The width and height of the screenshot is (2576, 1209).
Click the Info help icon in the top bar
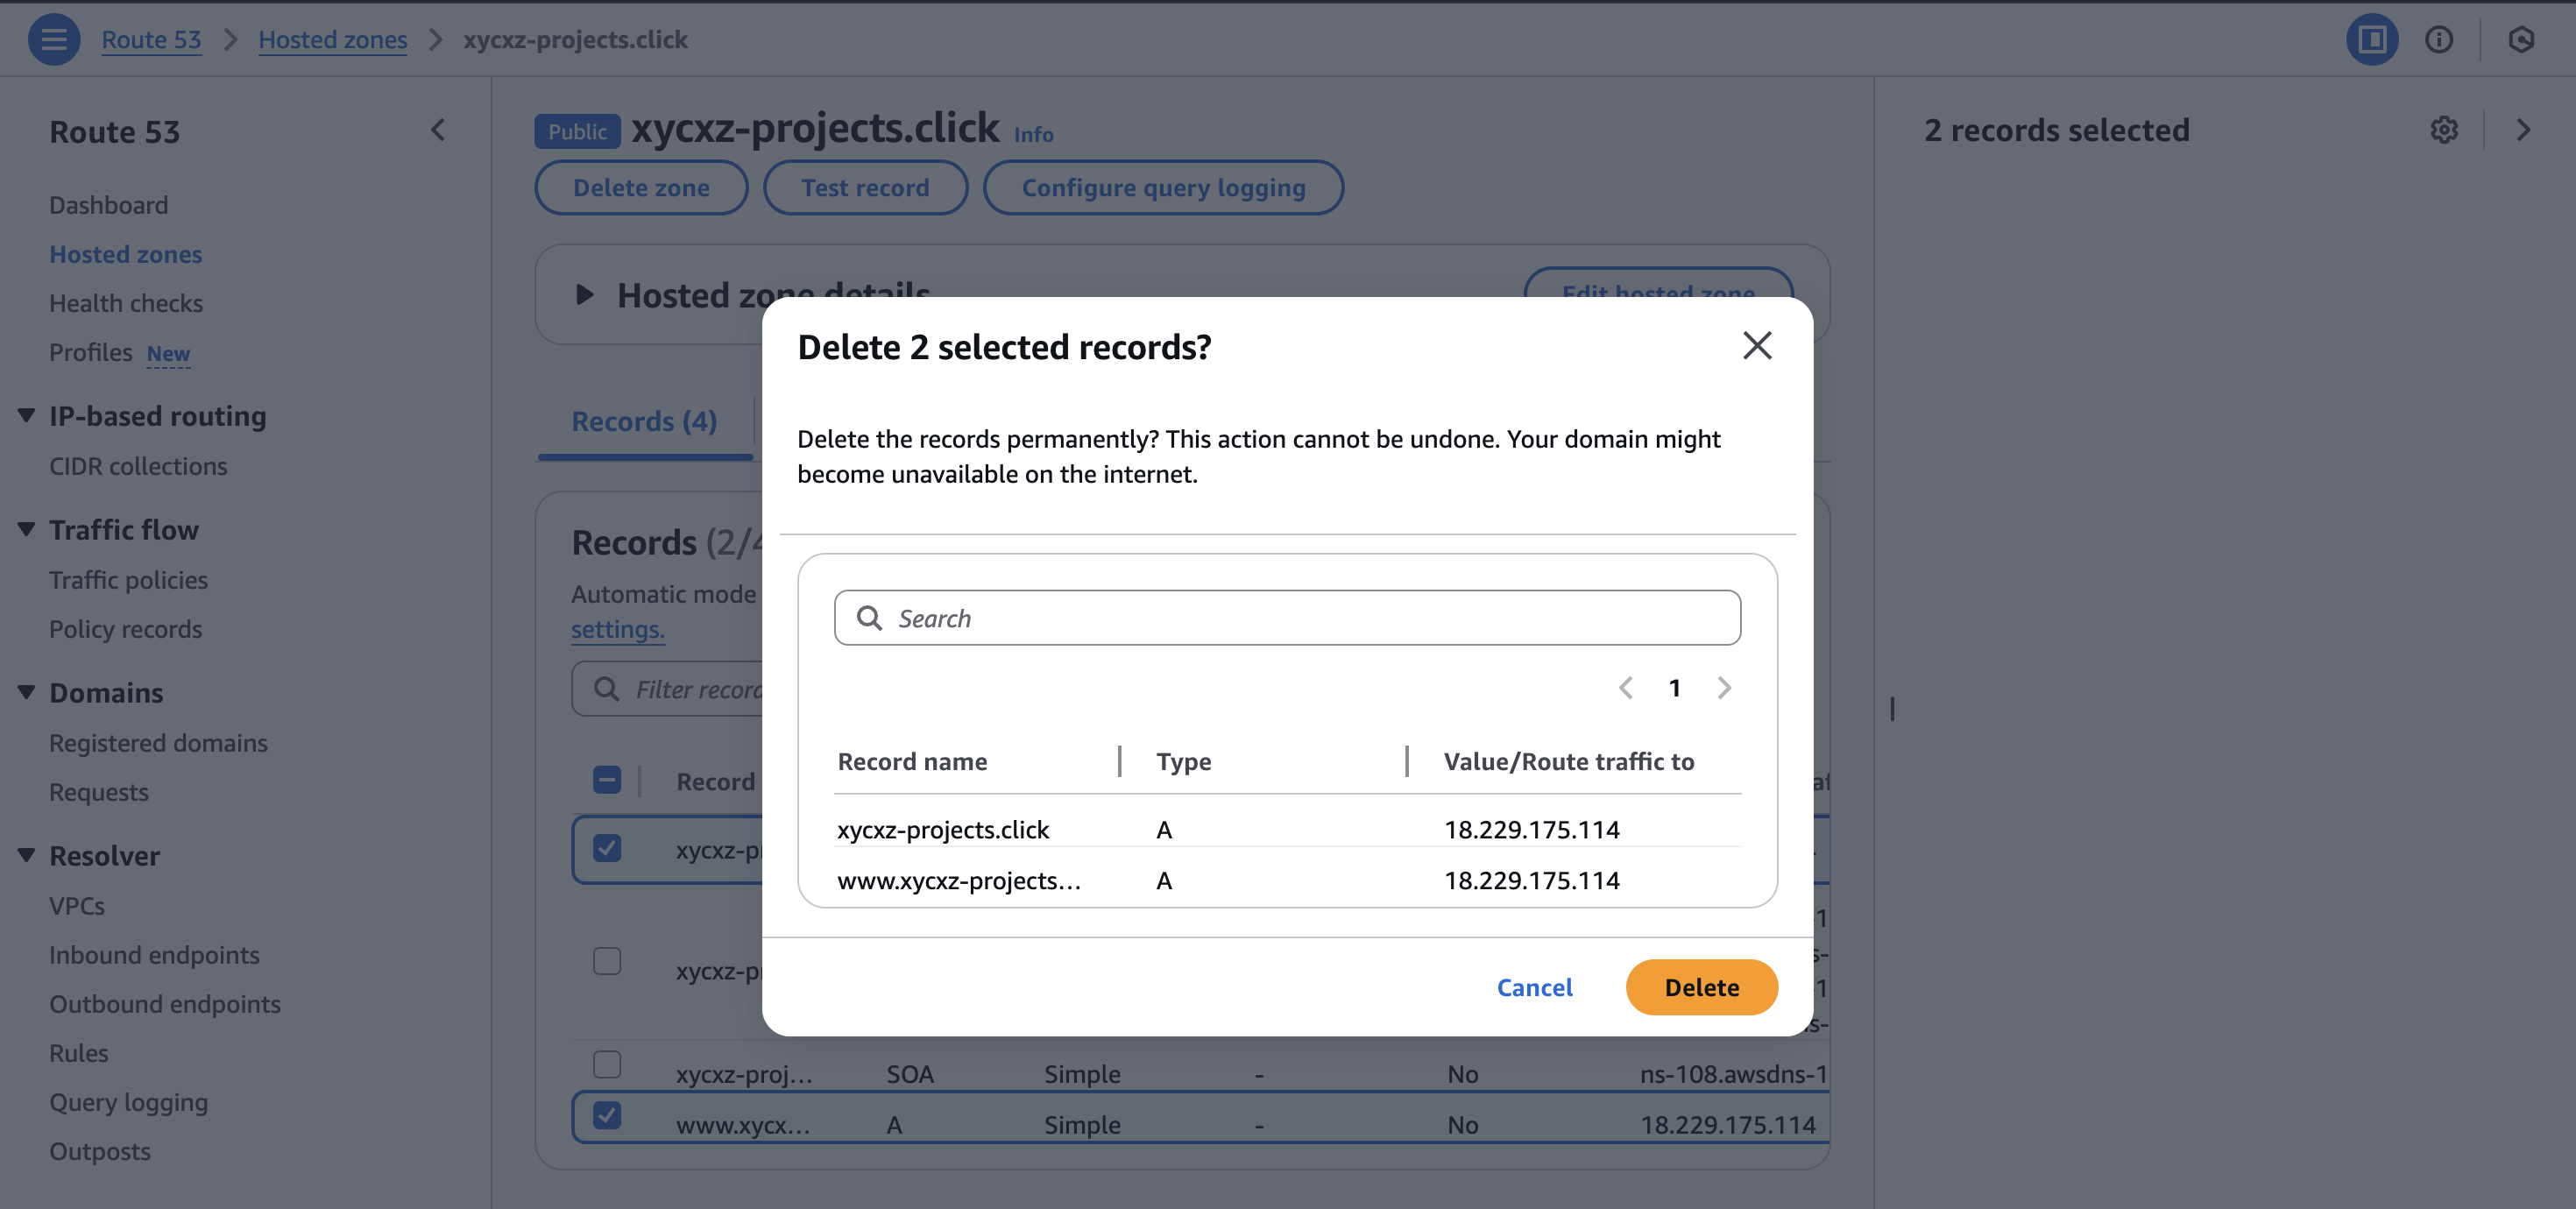click(2440, 39)
